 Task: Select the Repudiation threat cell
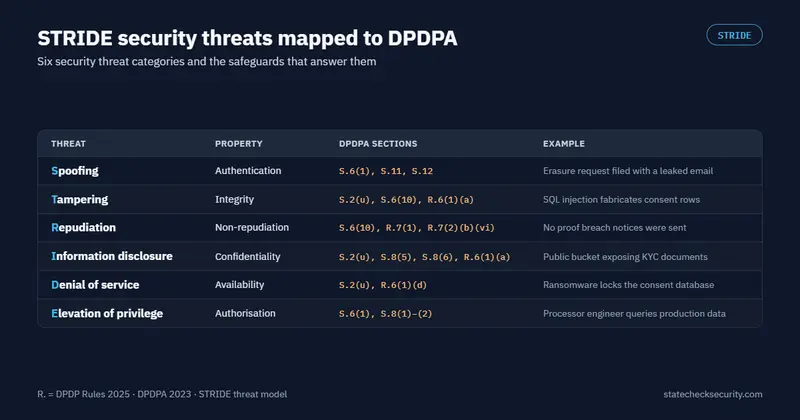[84, 228]
